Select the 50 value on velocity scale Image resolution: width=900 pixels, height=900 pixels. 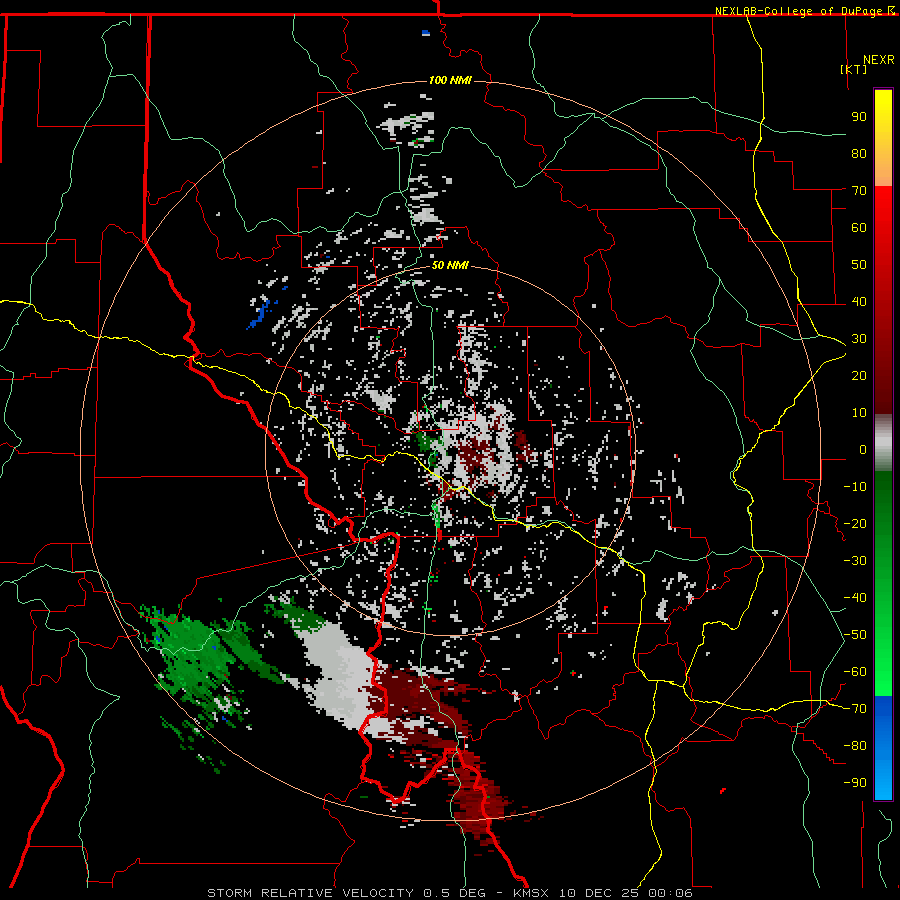point(859,265)
